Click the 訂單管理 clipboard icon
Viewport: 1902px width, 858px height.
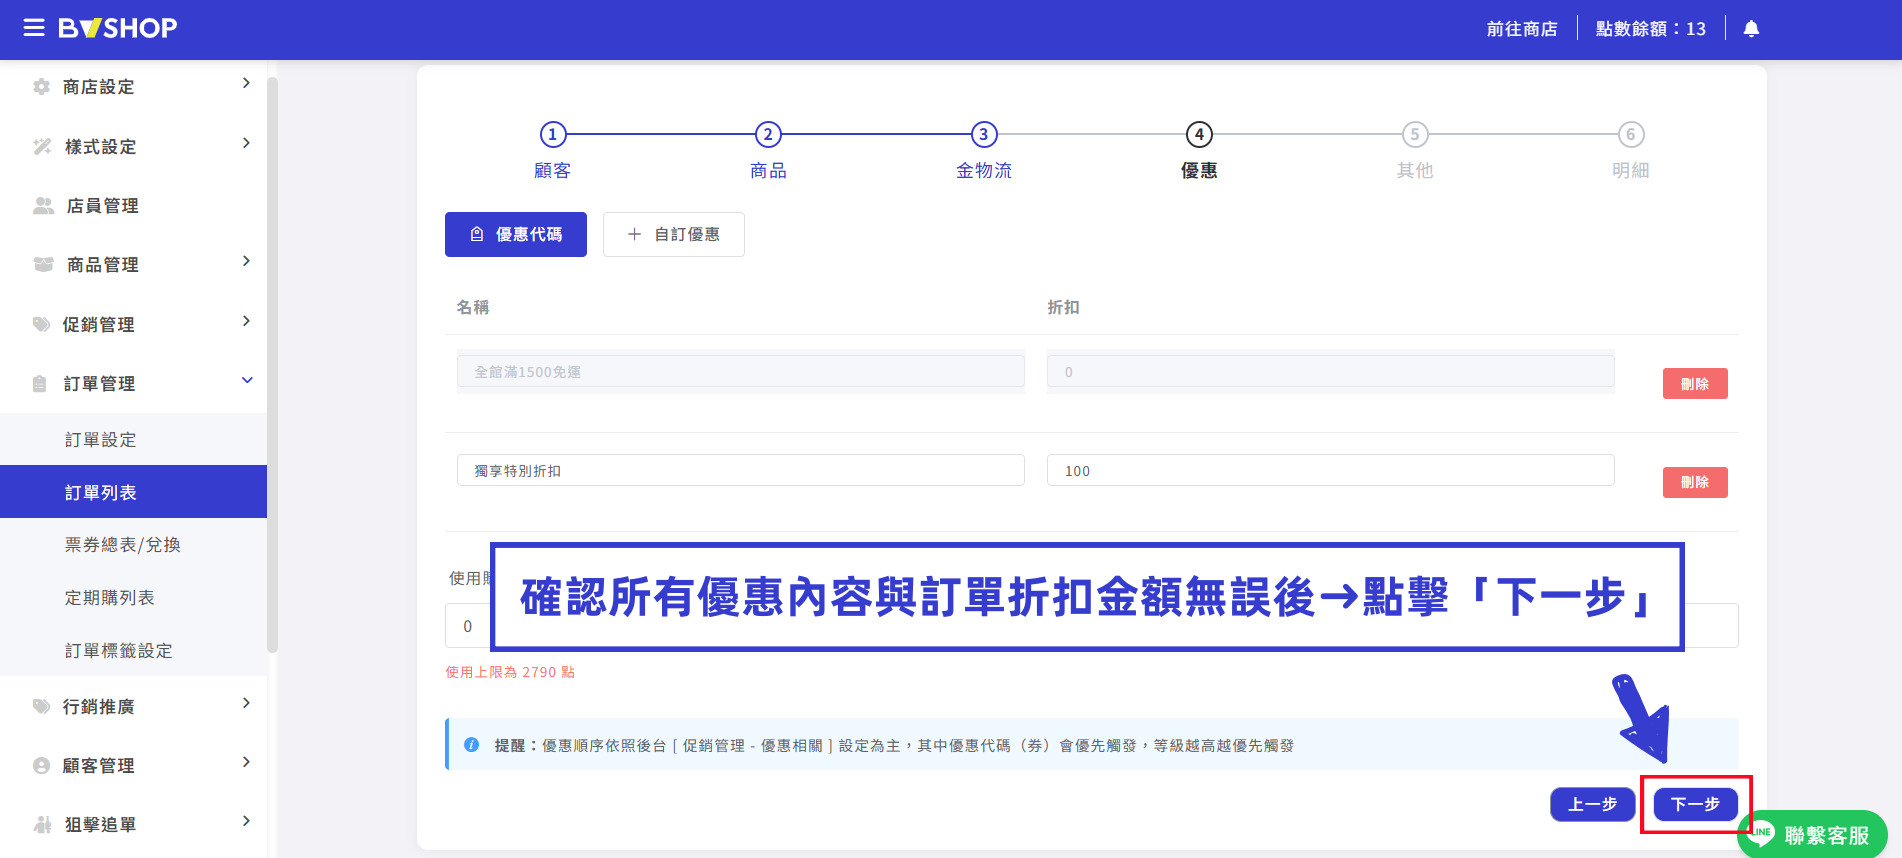40,383
